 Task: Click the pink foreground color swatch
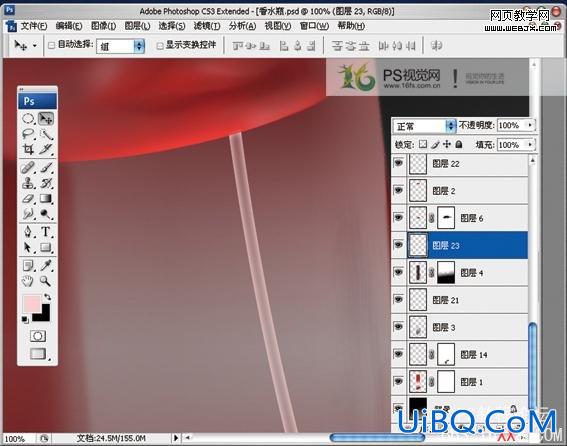[32, 303]
